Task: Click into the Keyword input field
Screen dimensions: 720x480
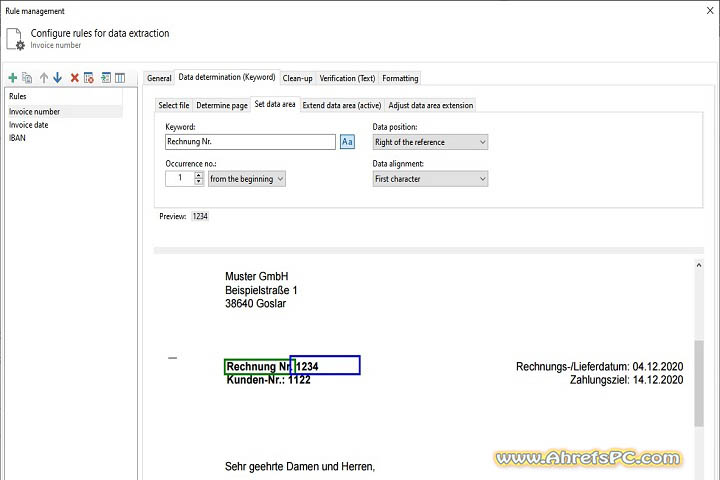Action: point(250,141)
